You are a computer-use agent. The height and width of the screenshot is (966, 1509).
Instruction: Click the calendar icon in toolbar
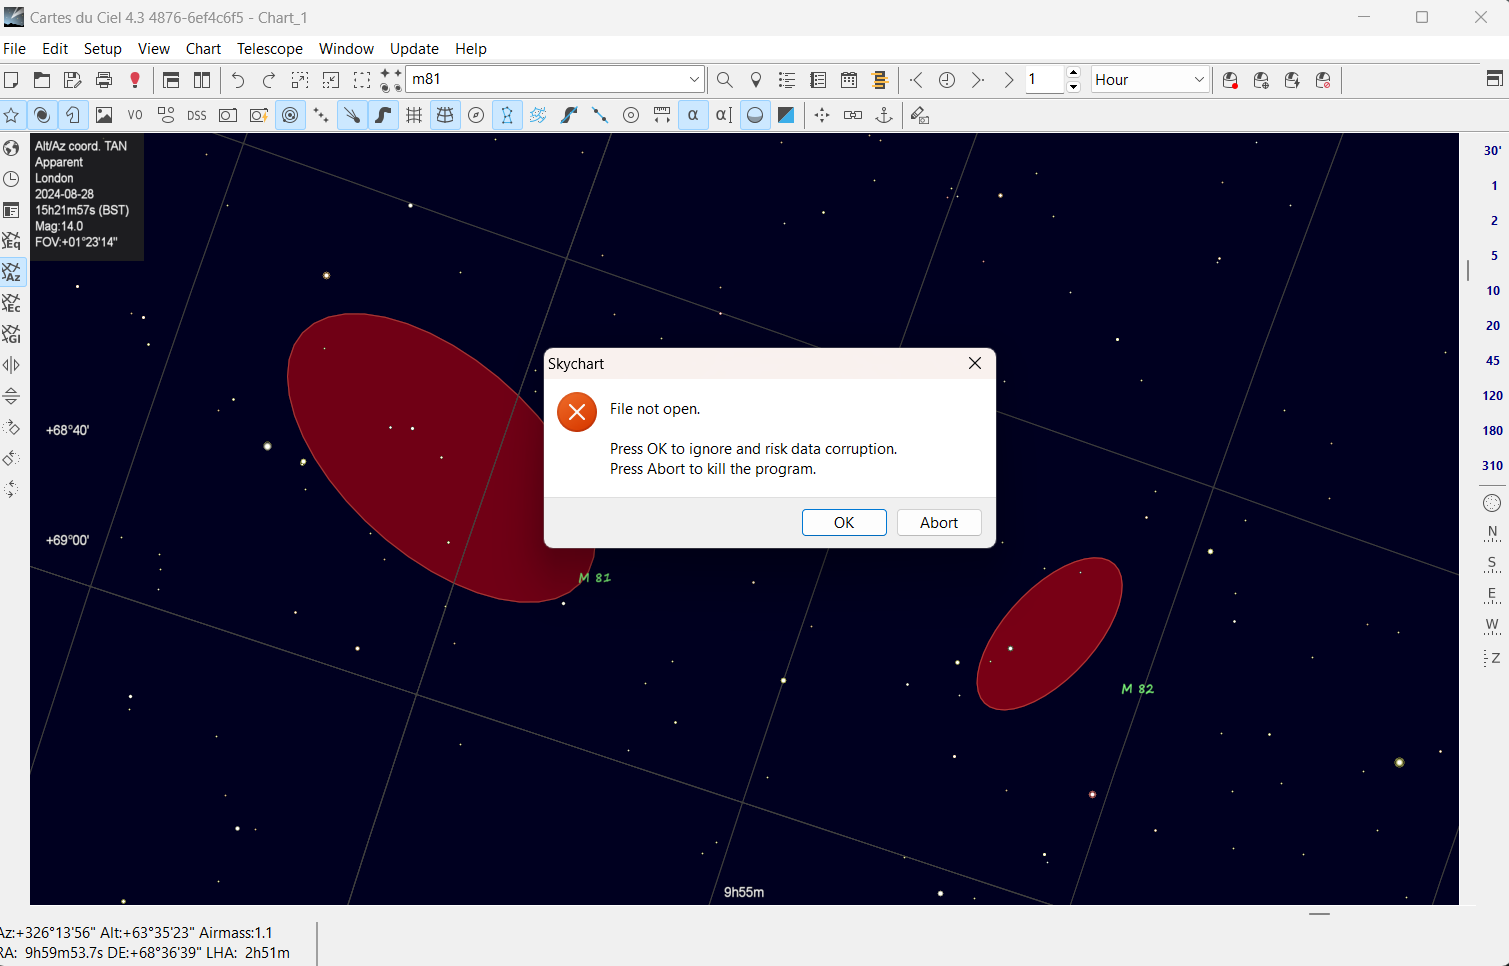point(849,80)
